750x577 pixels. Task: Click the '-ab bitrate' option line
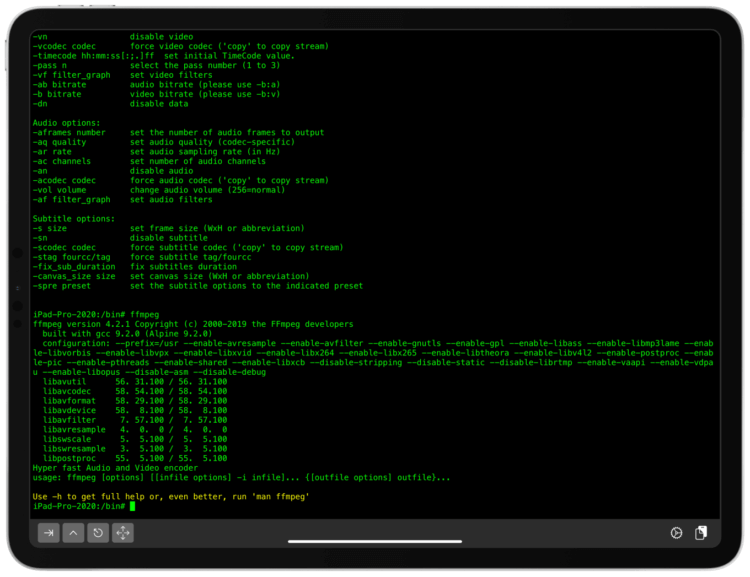[x=156, y=84]
